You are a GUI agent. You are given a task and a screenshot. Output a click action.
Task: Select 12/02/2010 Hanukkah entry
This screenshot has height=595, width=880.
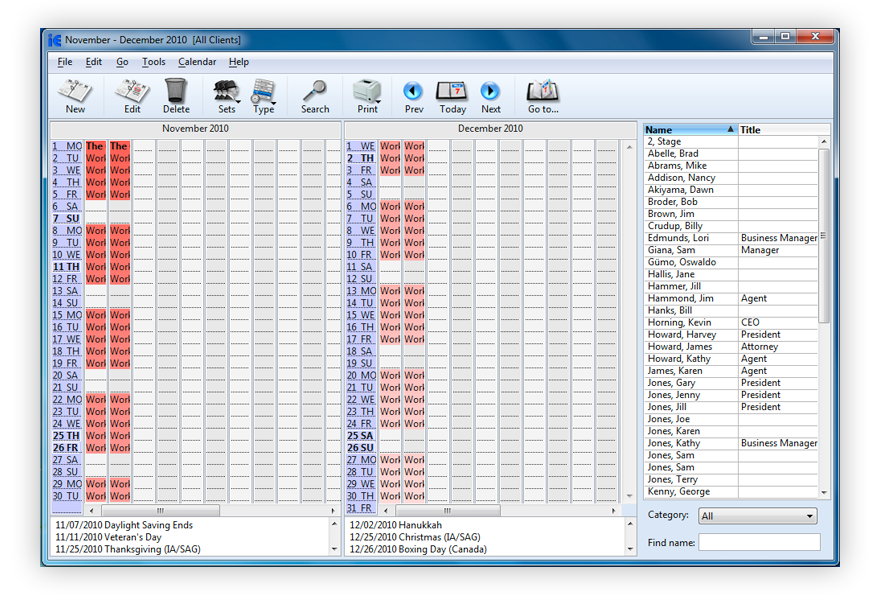tap(396, 525)
